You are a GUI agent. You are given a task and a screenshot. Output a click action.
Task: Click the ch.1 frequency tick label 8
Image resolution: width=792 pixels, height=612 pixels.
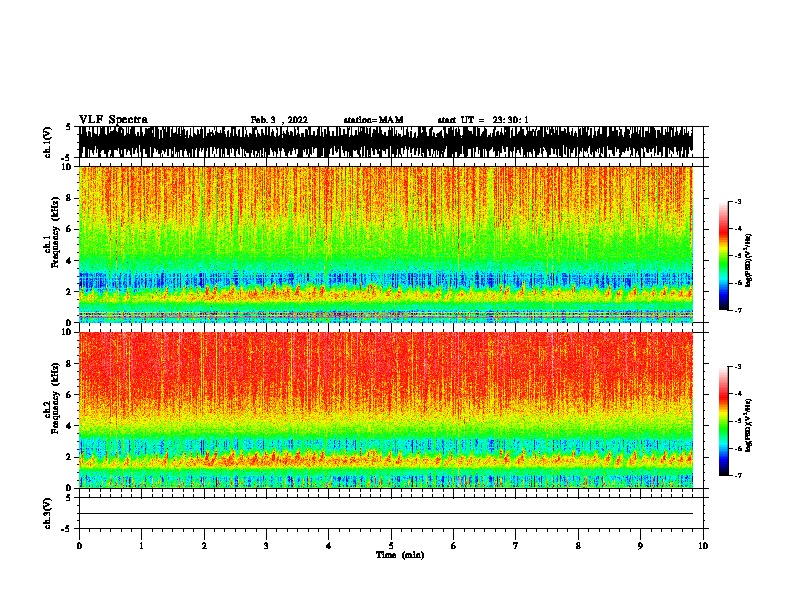tap(71, 198)
